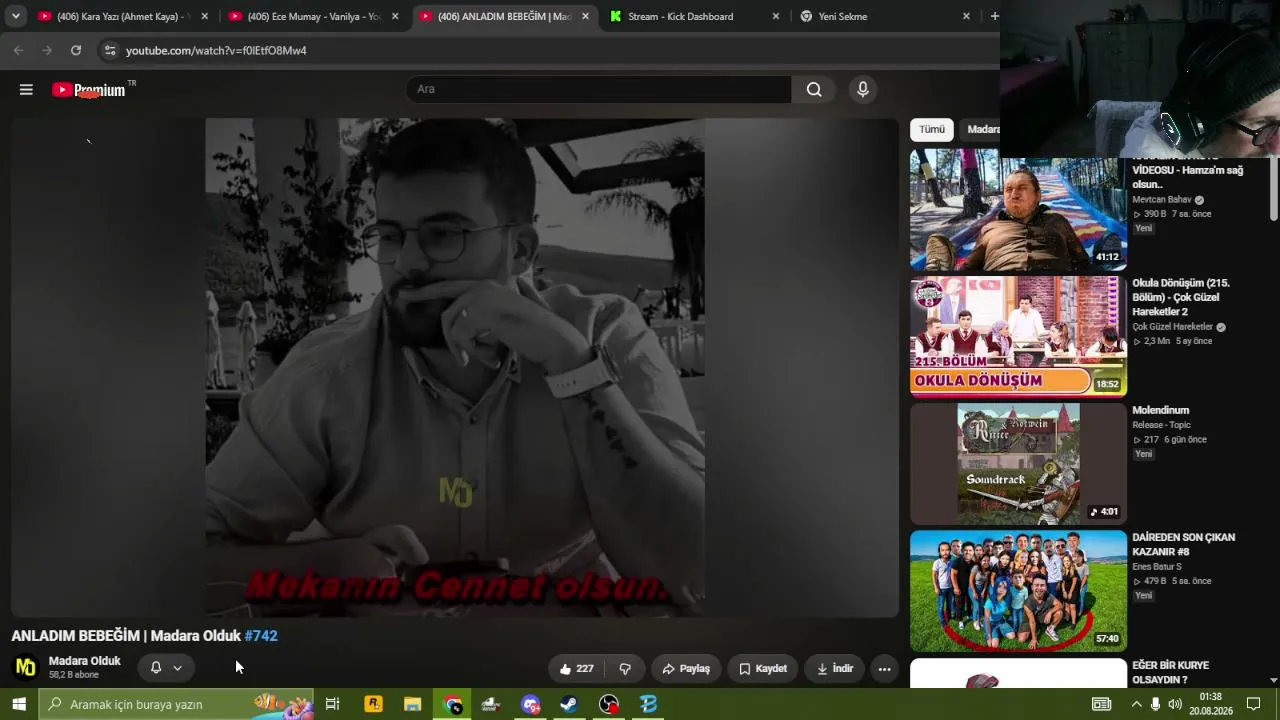
Task: Click the Paylaş share button
Action: click(685, 669)
